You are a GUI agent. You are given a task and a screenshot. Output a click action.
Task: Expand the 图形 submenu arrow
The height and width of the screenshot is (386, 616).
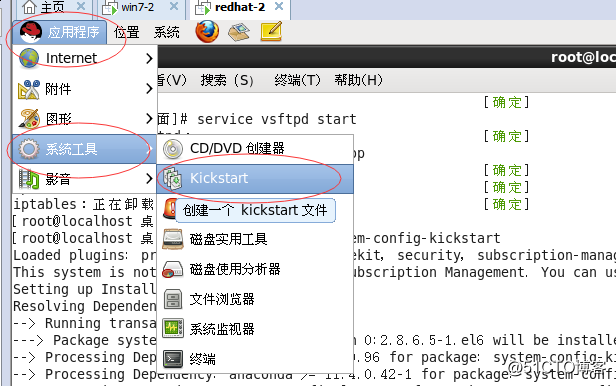tap(149, 118)
